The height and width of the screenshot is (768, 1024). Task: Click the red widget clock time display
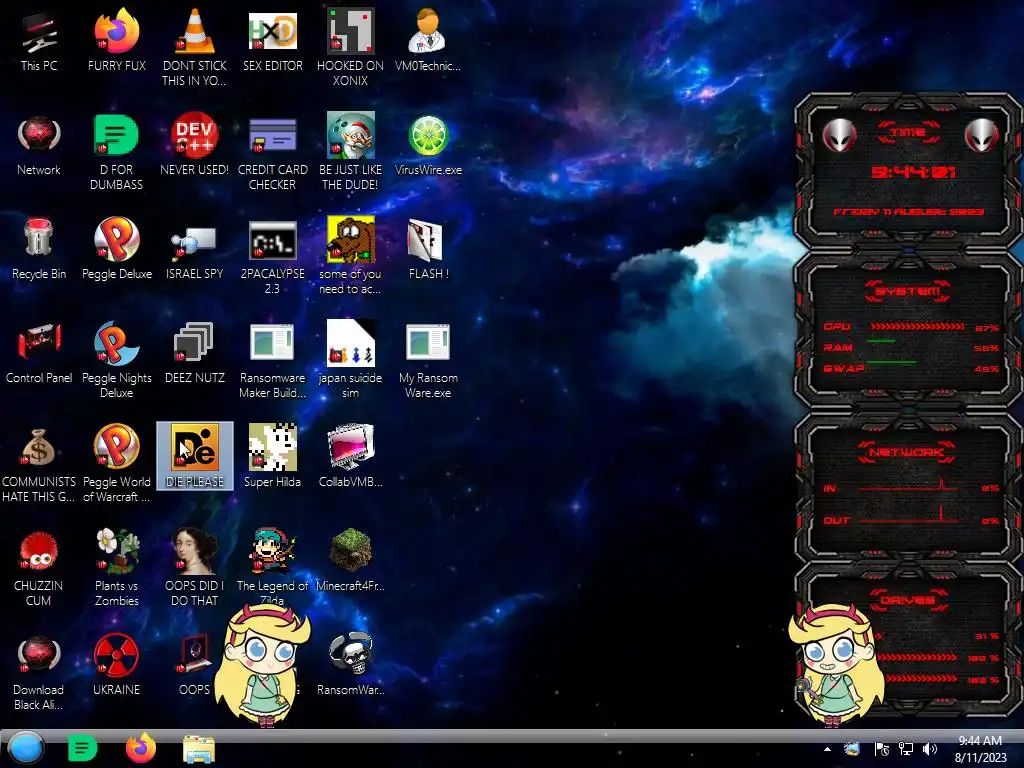913,172
